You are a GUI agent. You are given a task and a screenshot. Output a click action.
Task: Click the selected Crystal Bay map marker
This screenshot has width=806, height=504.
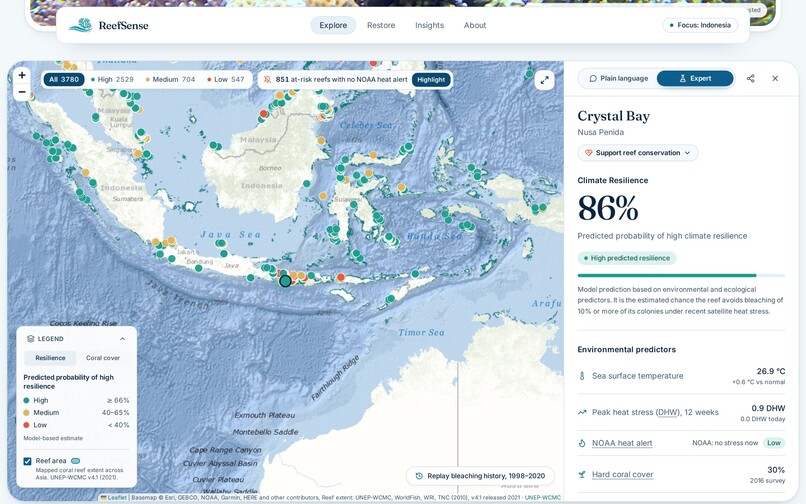pyautogui.click(x=285, y=281)
